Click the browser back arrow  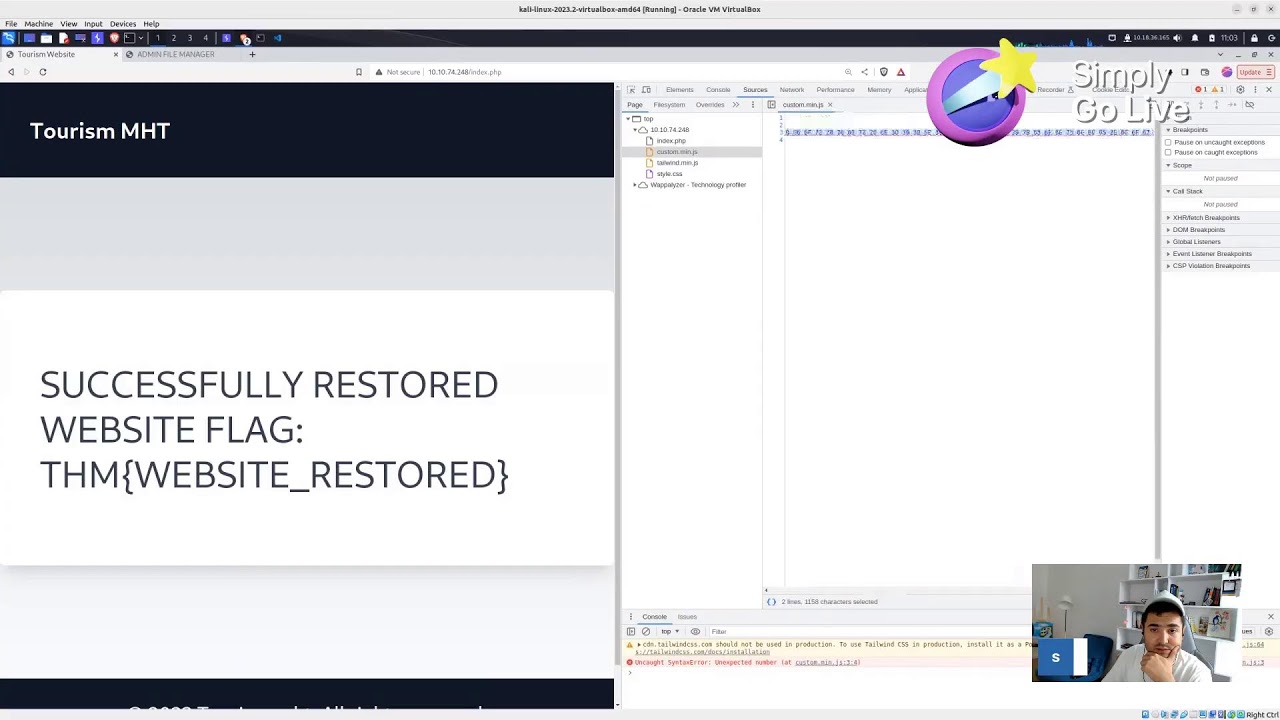pyautogui.click(x=11, y=72)
